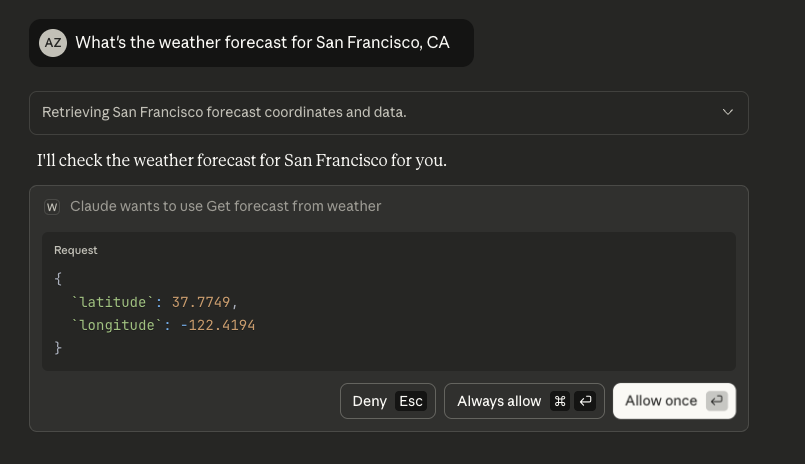This screenshot has width=805, height=464.
Task: Allow the weather tool once
Action: (x=674, y=401)
